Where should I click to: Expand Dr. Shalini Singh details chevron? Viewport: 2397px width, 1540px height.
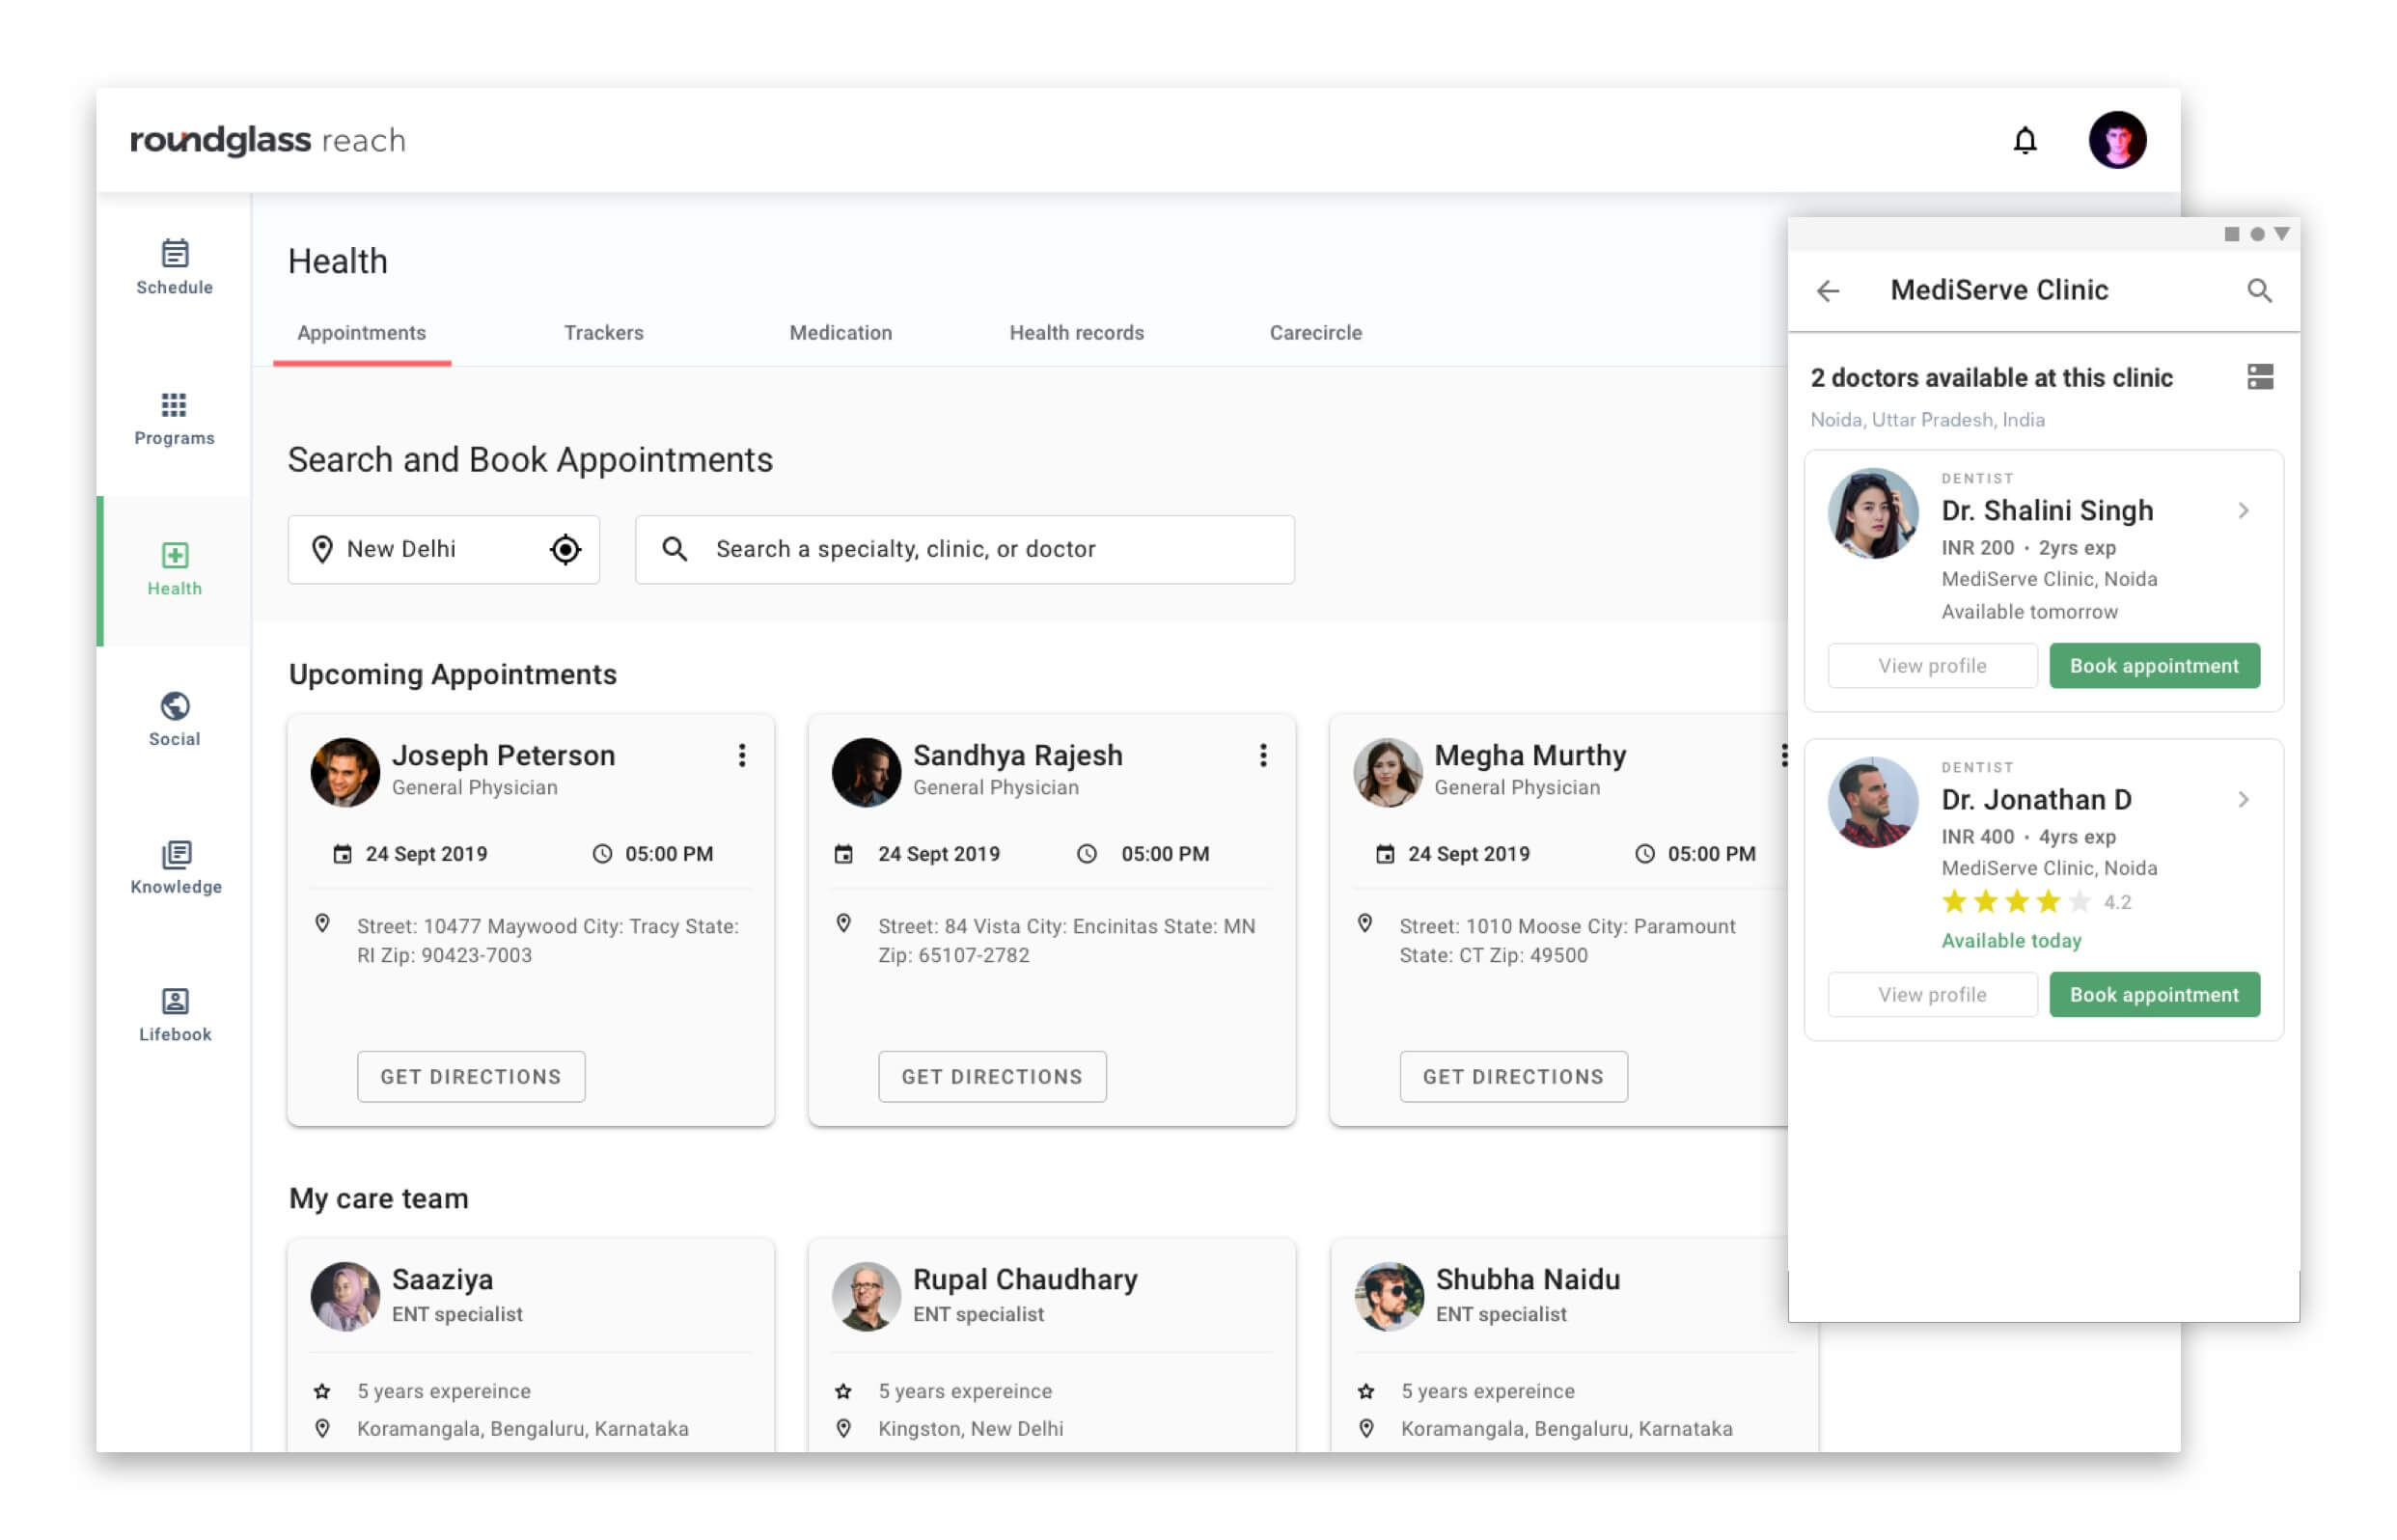pyautogui.click(x=2243, y=511)
